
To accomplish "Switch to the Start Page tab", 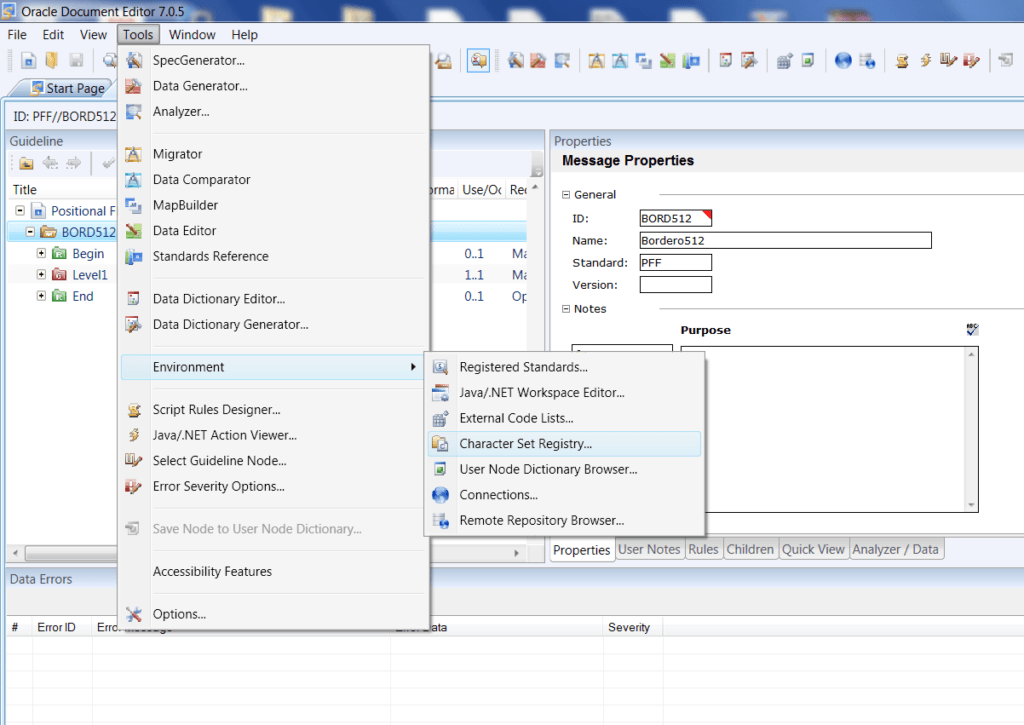I will point(70,88).
